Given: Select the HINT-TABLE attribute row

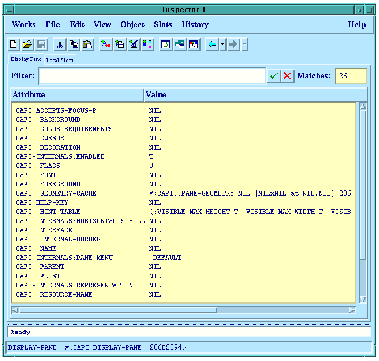Looking at the screenshot, I should point(184,212).
